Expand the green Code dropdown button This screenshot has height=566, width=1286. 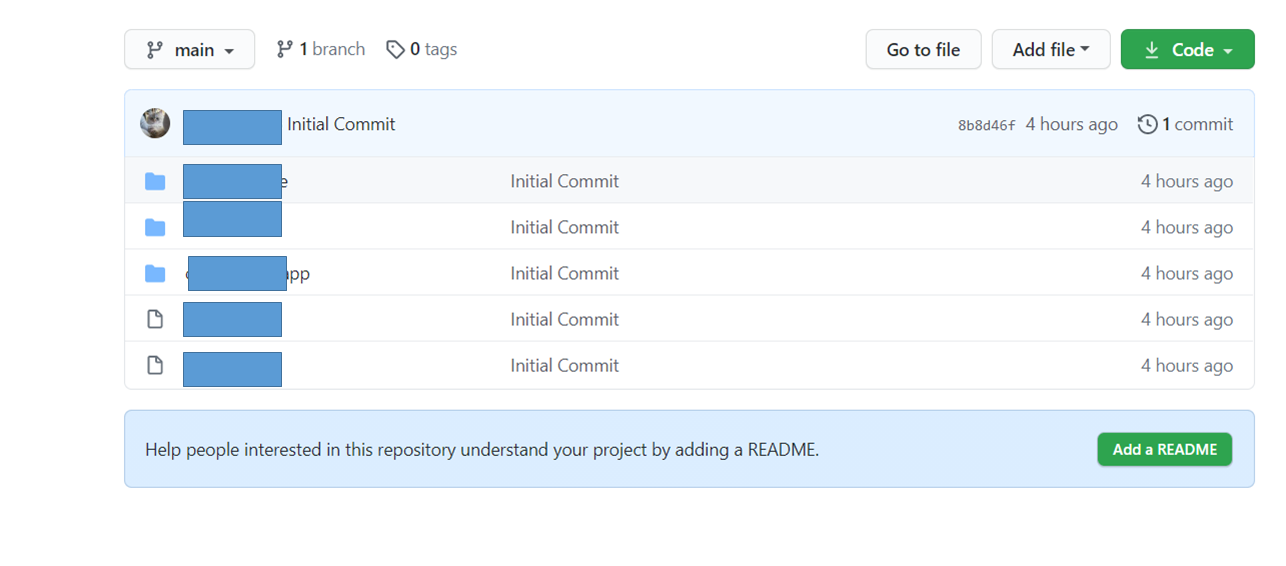coord(1187,50)
